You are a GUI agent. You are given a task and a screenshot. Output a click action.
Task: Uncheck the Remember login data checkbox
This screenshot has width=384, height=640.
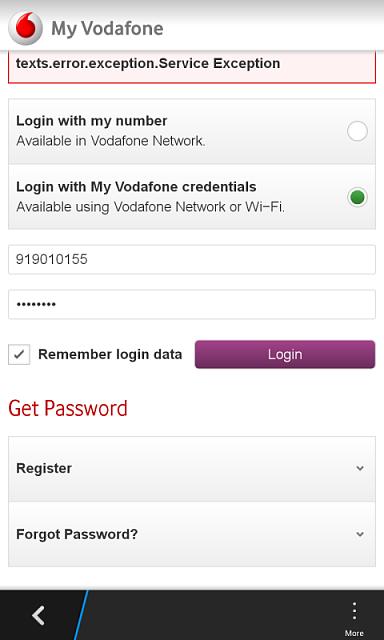19,354
